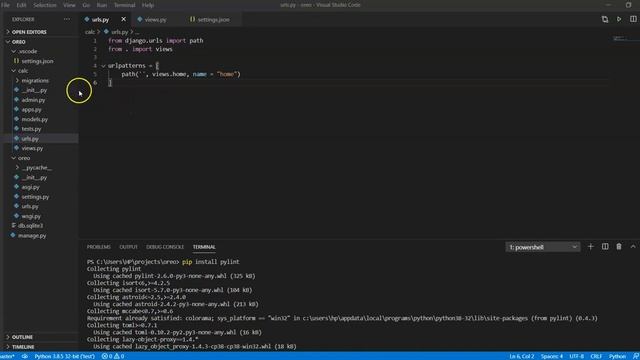Change file encoding UTF-8
This screenshot has width=640, height=360.
tap(576, 356)
